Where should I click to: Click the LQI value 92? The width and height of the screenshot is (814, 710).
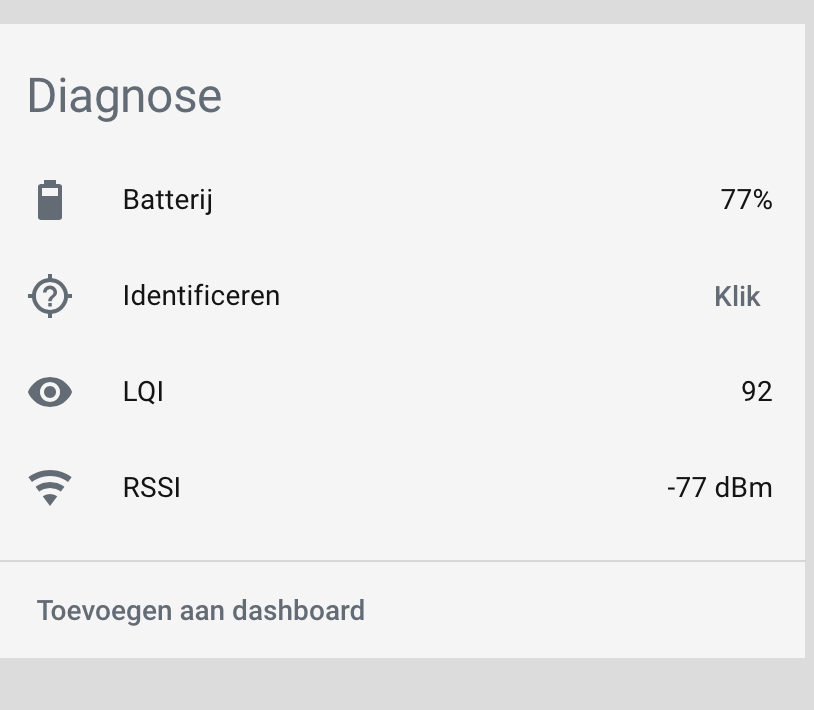[x=757, y=392]
